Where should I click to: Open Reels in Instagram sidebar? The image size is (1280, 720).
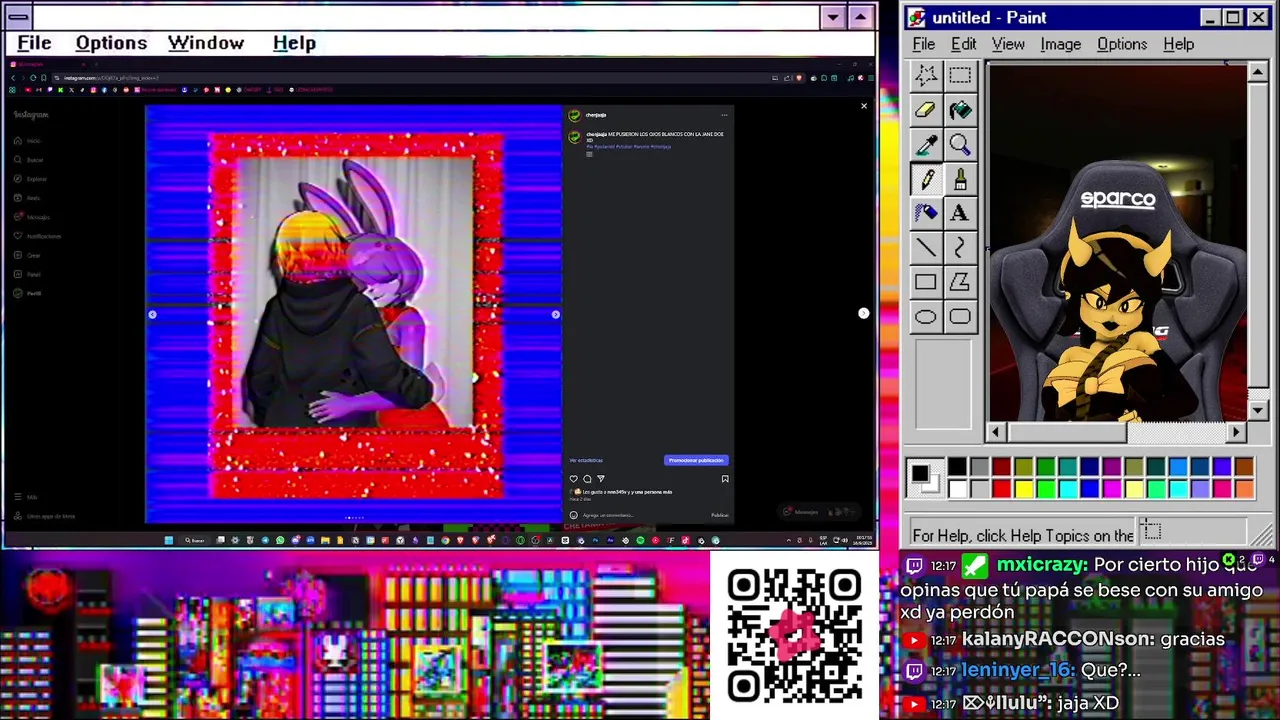coord(28,198)
